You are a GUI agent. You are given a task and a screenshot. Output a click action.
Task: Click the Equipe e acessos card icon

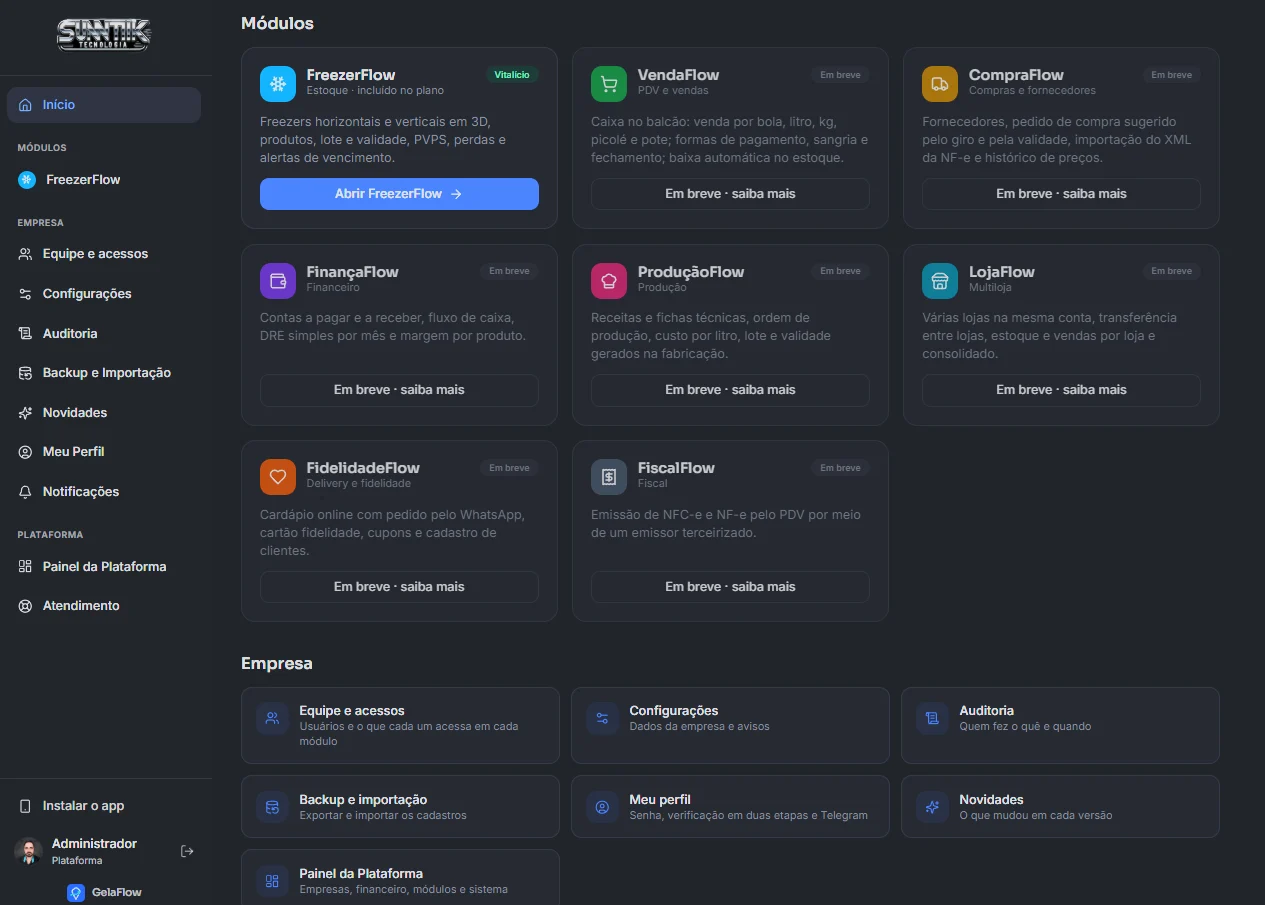pyautogui.click(x=272, y=718)
